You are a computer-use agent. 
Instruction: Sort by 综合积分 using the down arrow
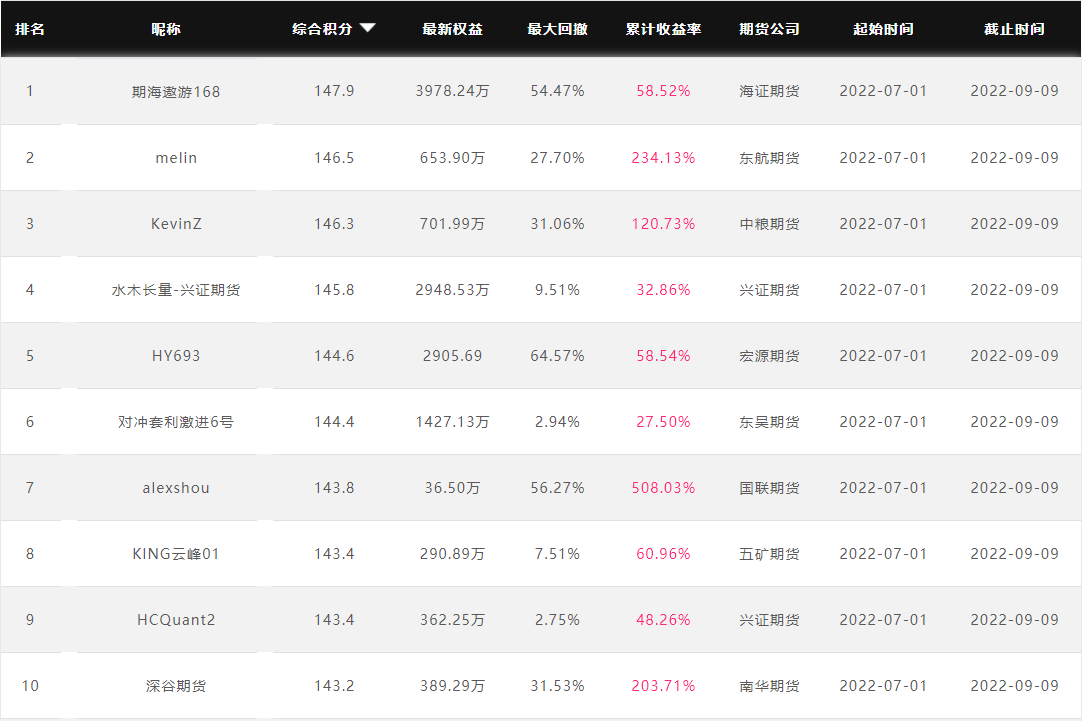368,28
